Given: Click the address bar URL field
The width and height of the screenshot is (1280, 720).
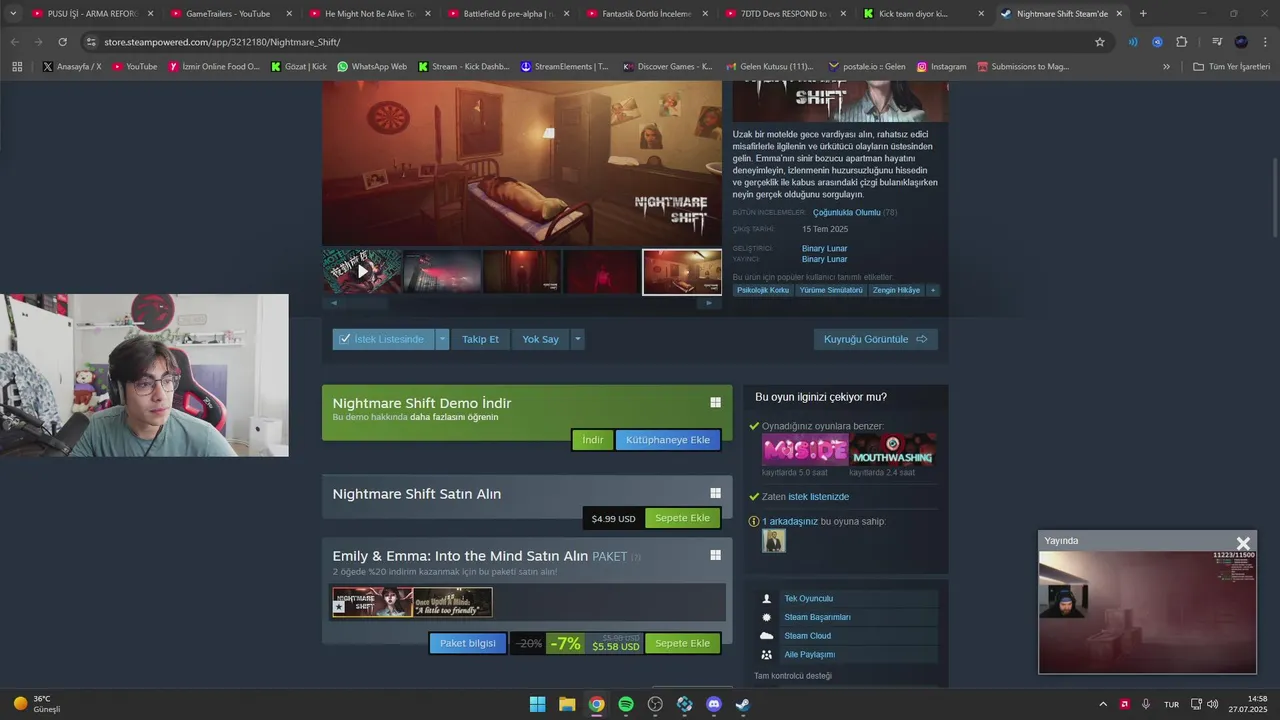Looking at the screenshot, I should [590, 42].
